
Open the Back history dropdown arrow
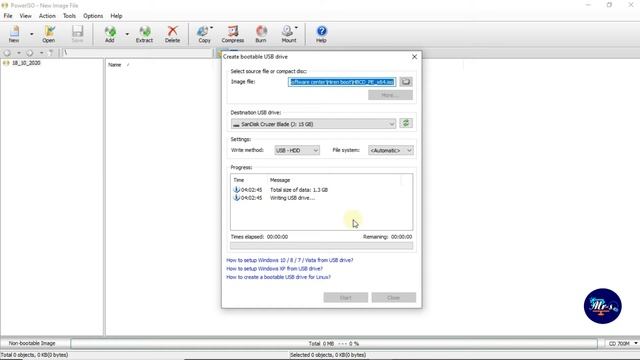click(18, 53)
